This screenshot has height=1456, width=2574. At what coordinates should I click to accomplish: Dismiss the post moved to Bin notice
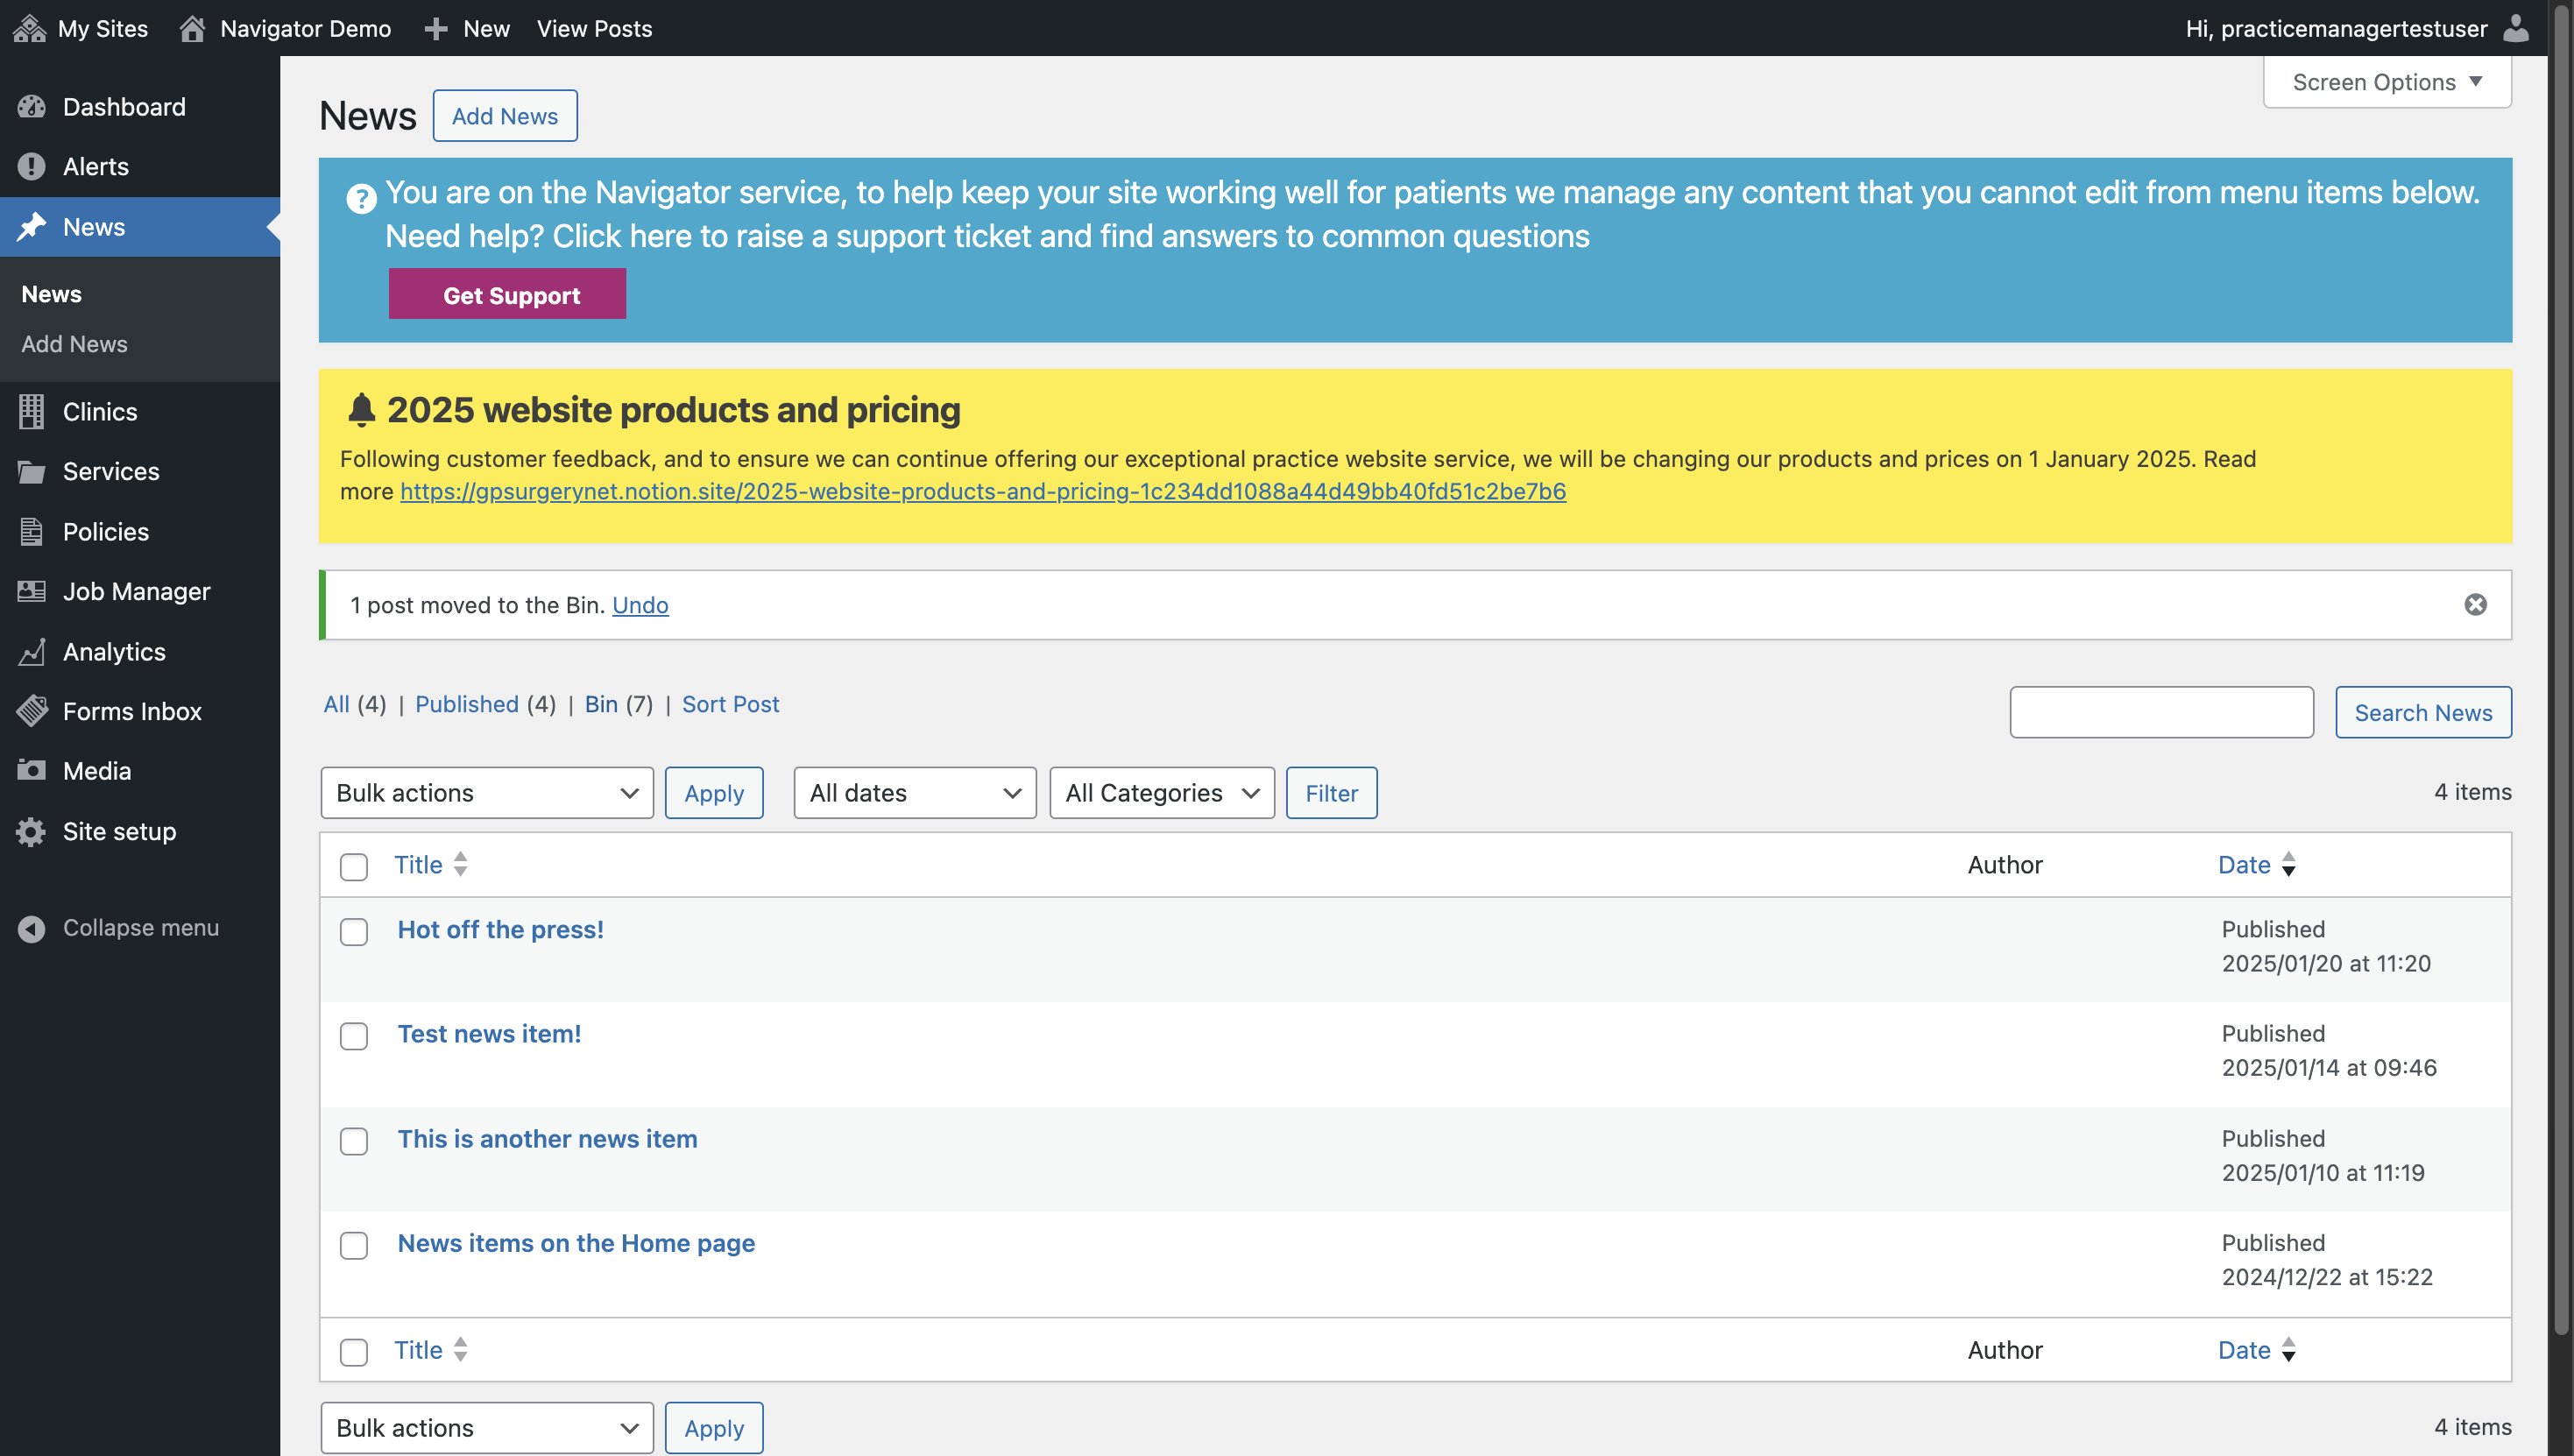click(x=2475, y=604)
